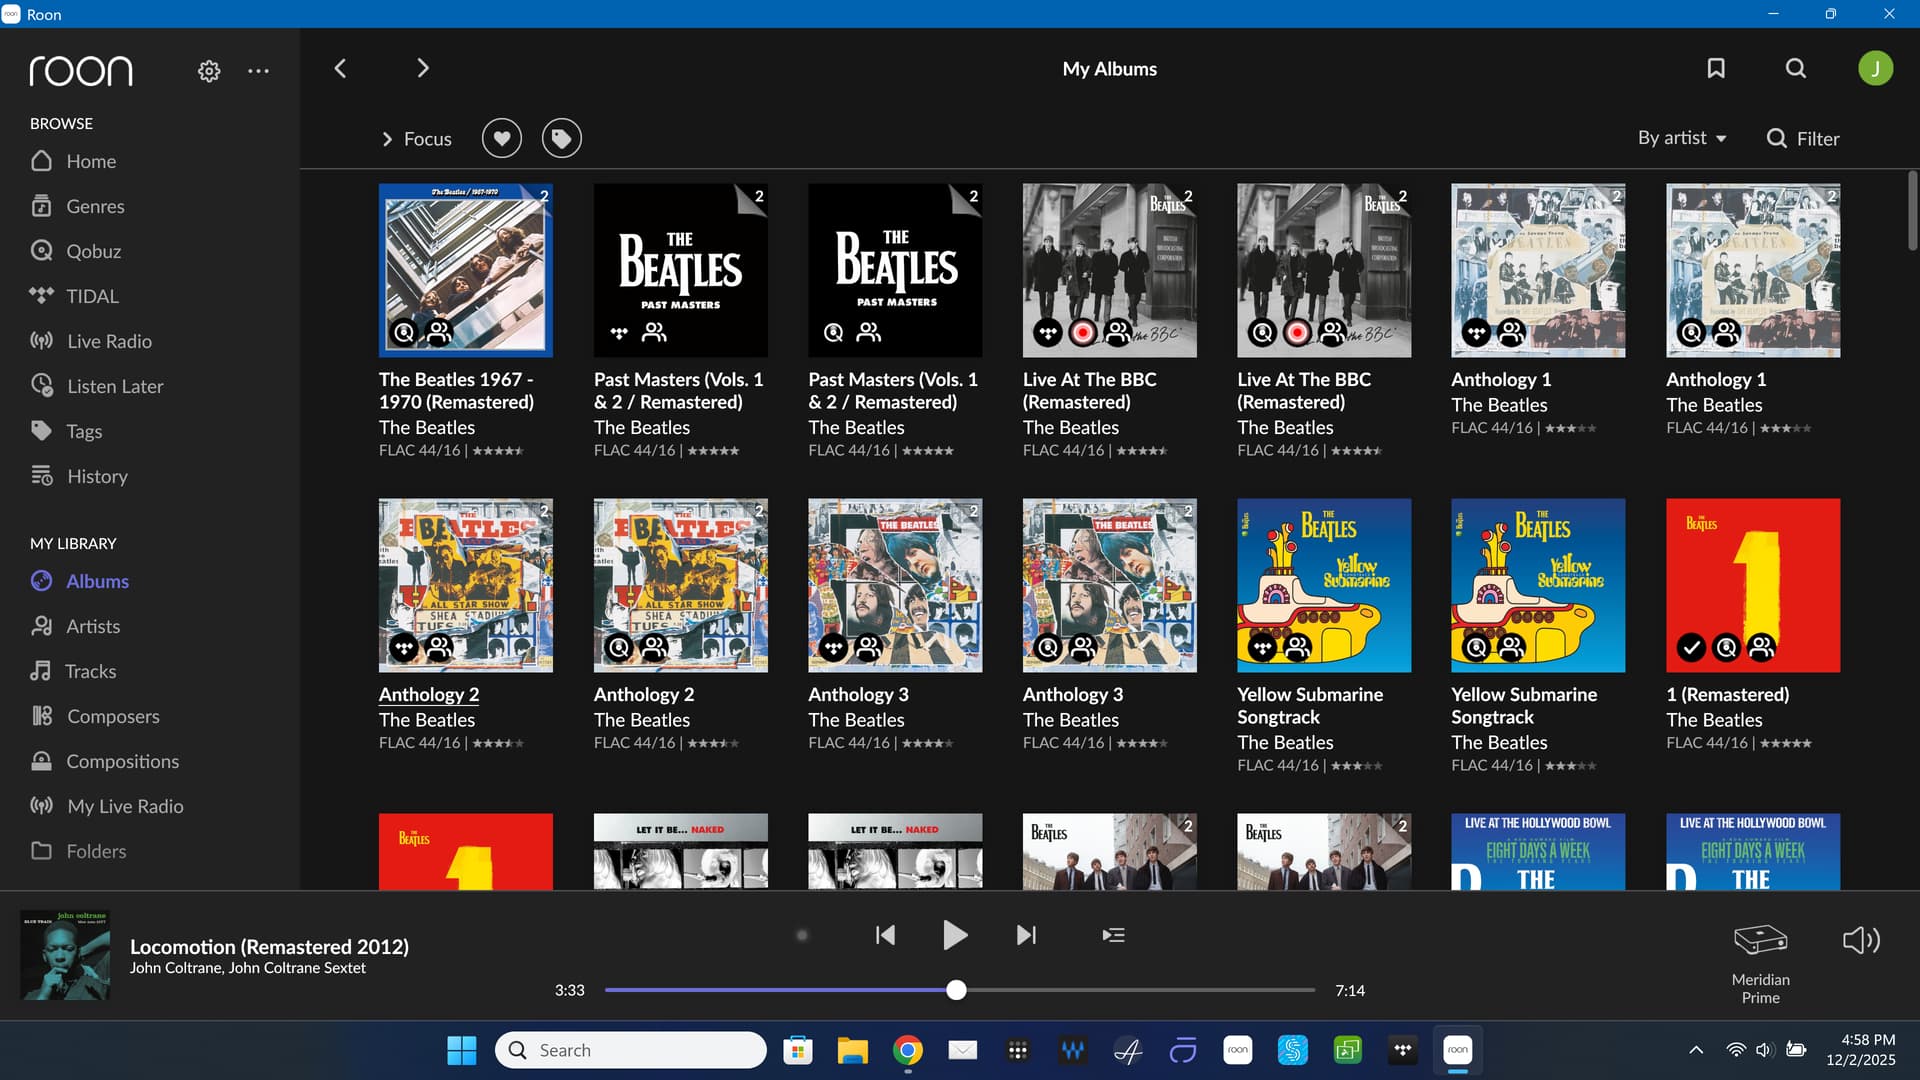Open Meridian Prime zone selector
1920x1080 pixels.
[x=1760, y=962]
